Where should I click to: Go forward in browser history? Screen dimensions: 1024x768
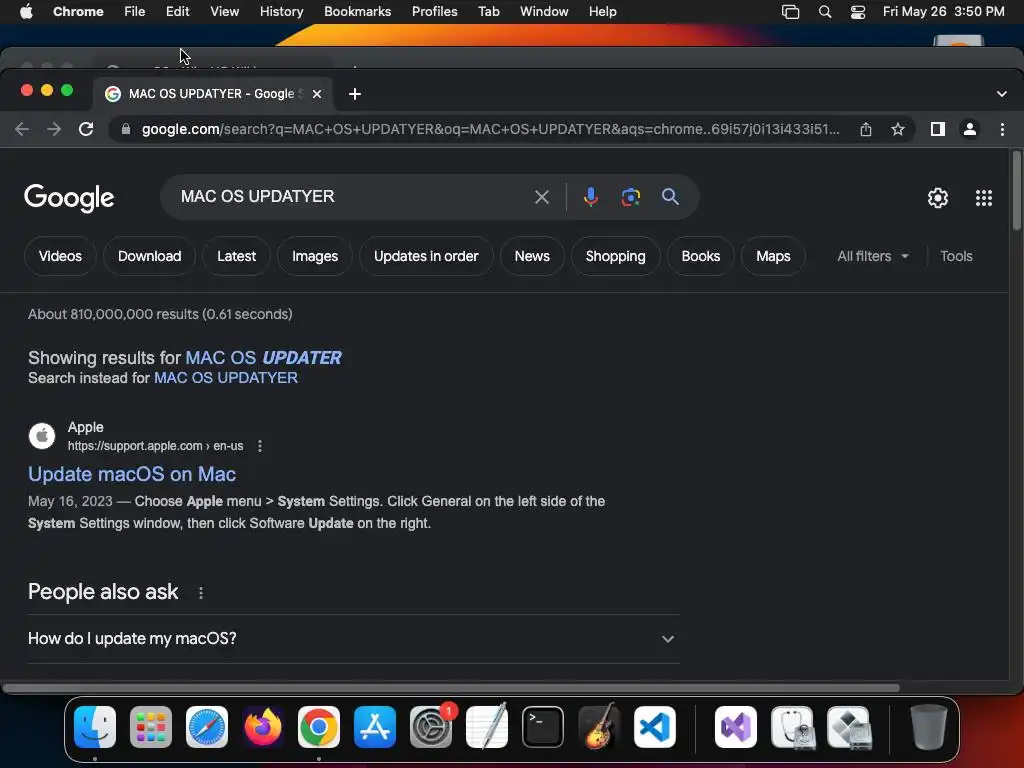coord(54,129)
